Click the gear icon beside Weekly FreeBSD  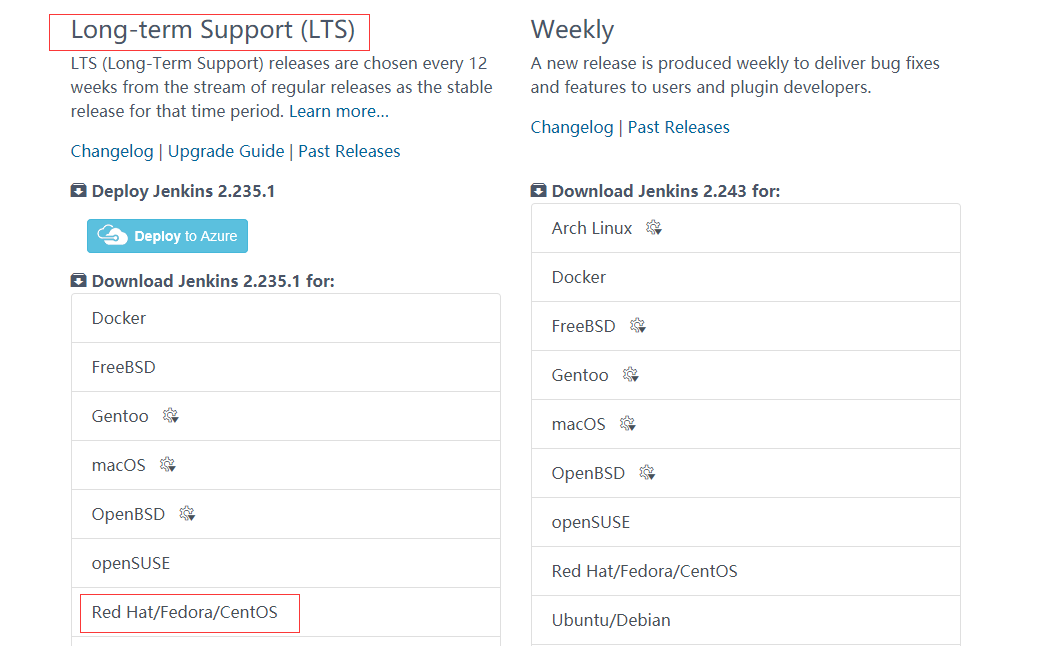point(637,326)
